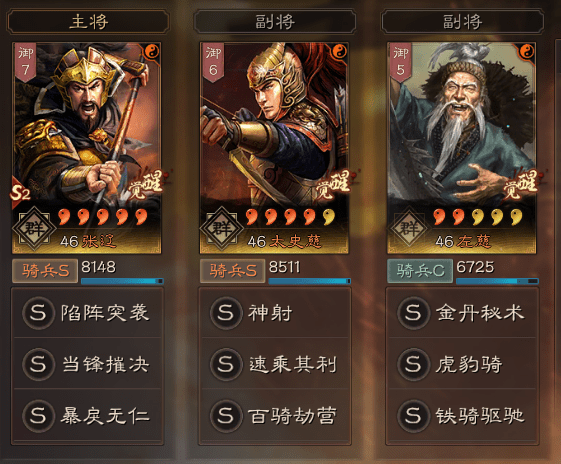Click the 群 faction emblem on 张辽 card
Screen dimensions: 561x464
click(x=34, y=228)
